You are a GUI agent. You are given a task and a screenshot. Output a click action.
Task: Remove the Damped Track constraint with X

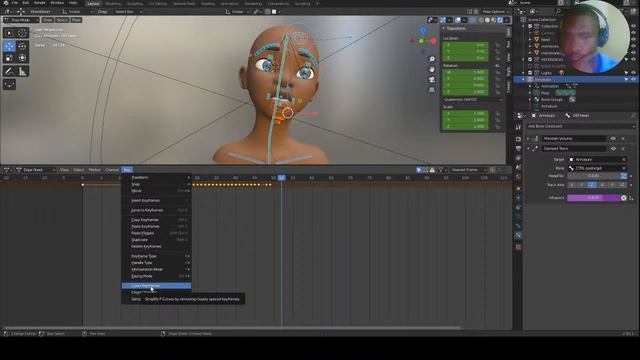623,149
